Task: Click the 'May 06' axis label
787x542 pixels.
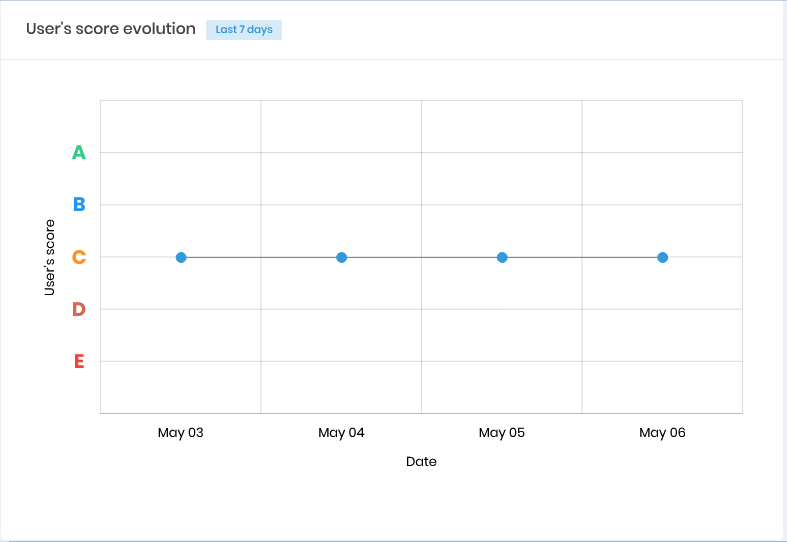Action: [x=663, y=433]
